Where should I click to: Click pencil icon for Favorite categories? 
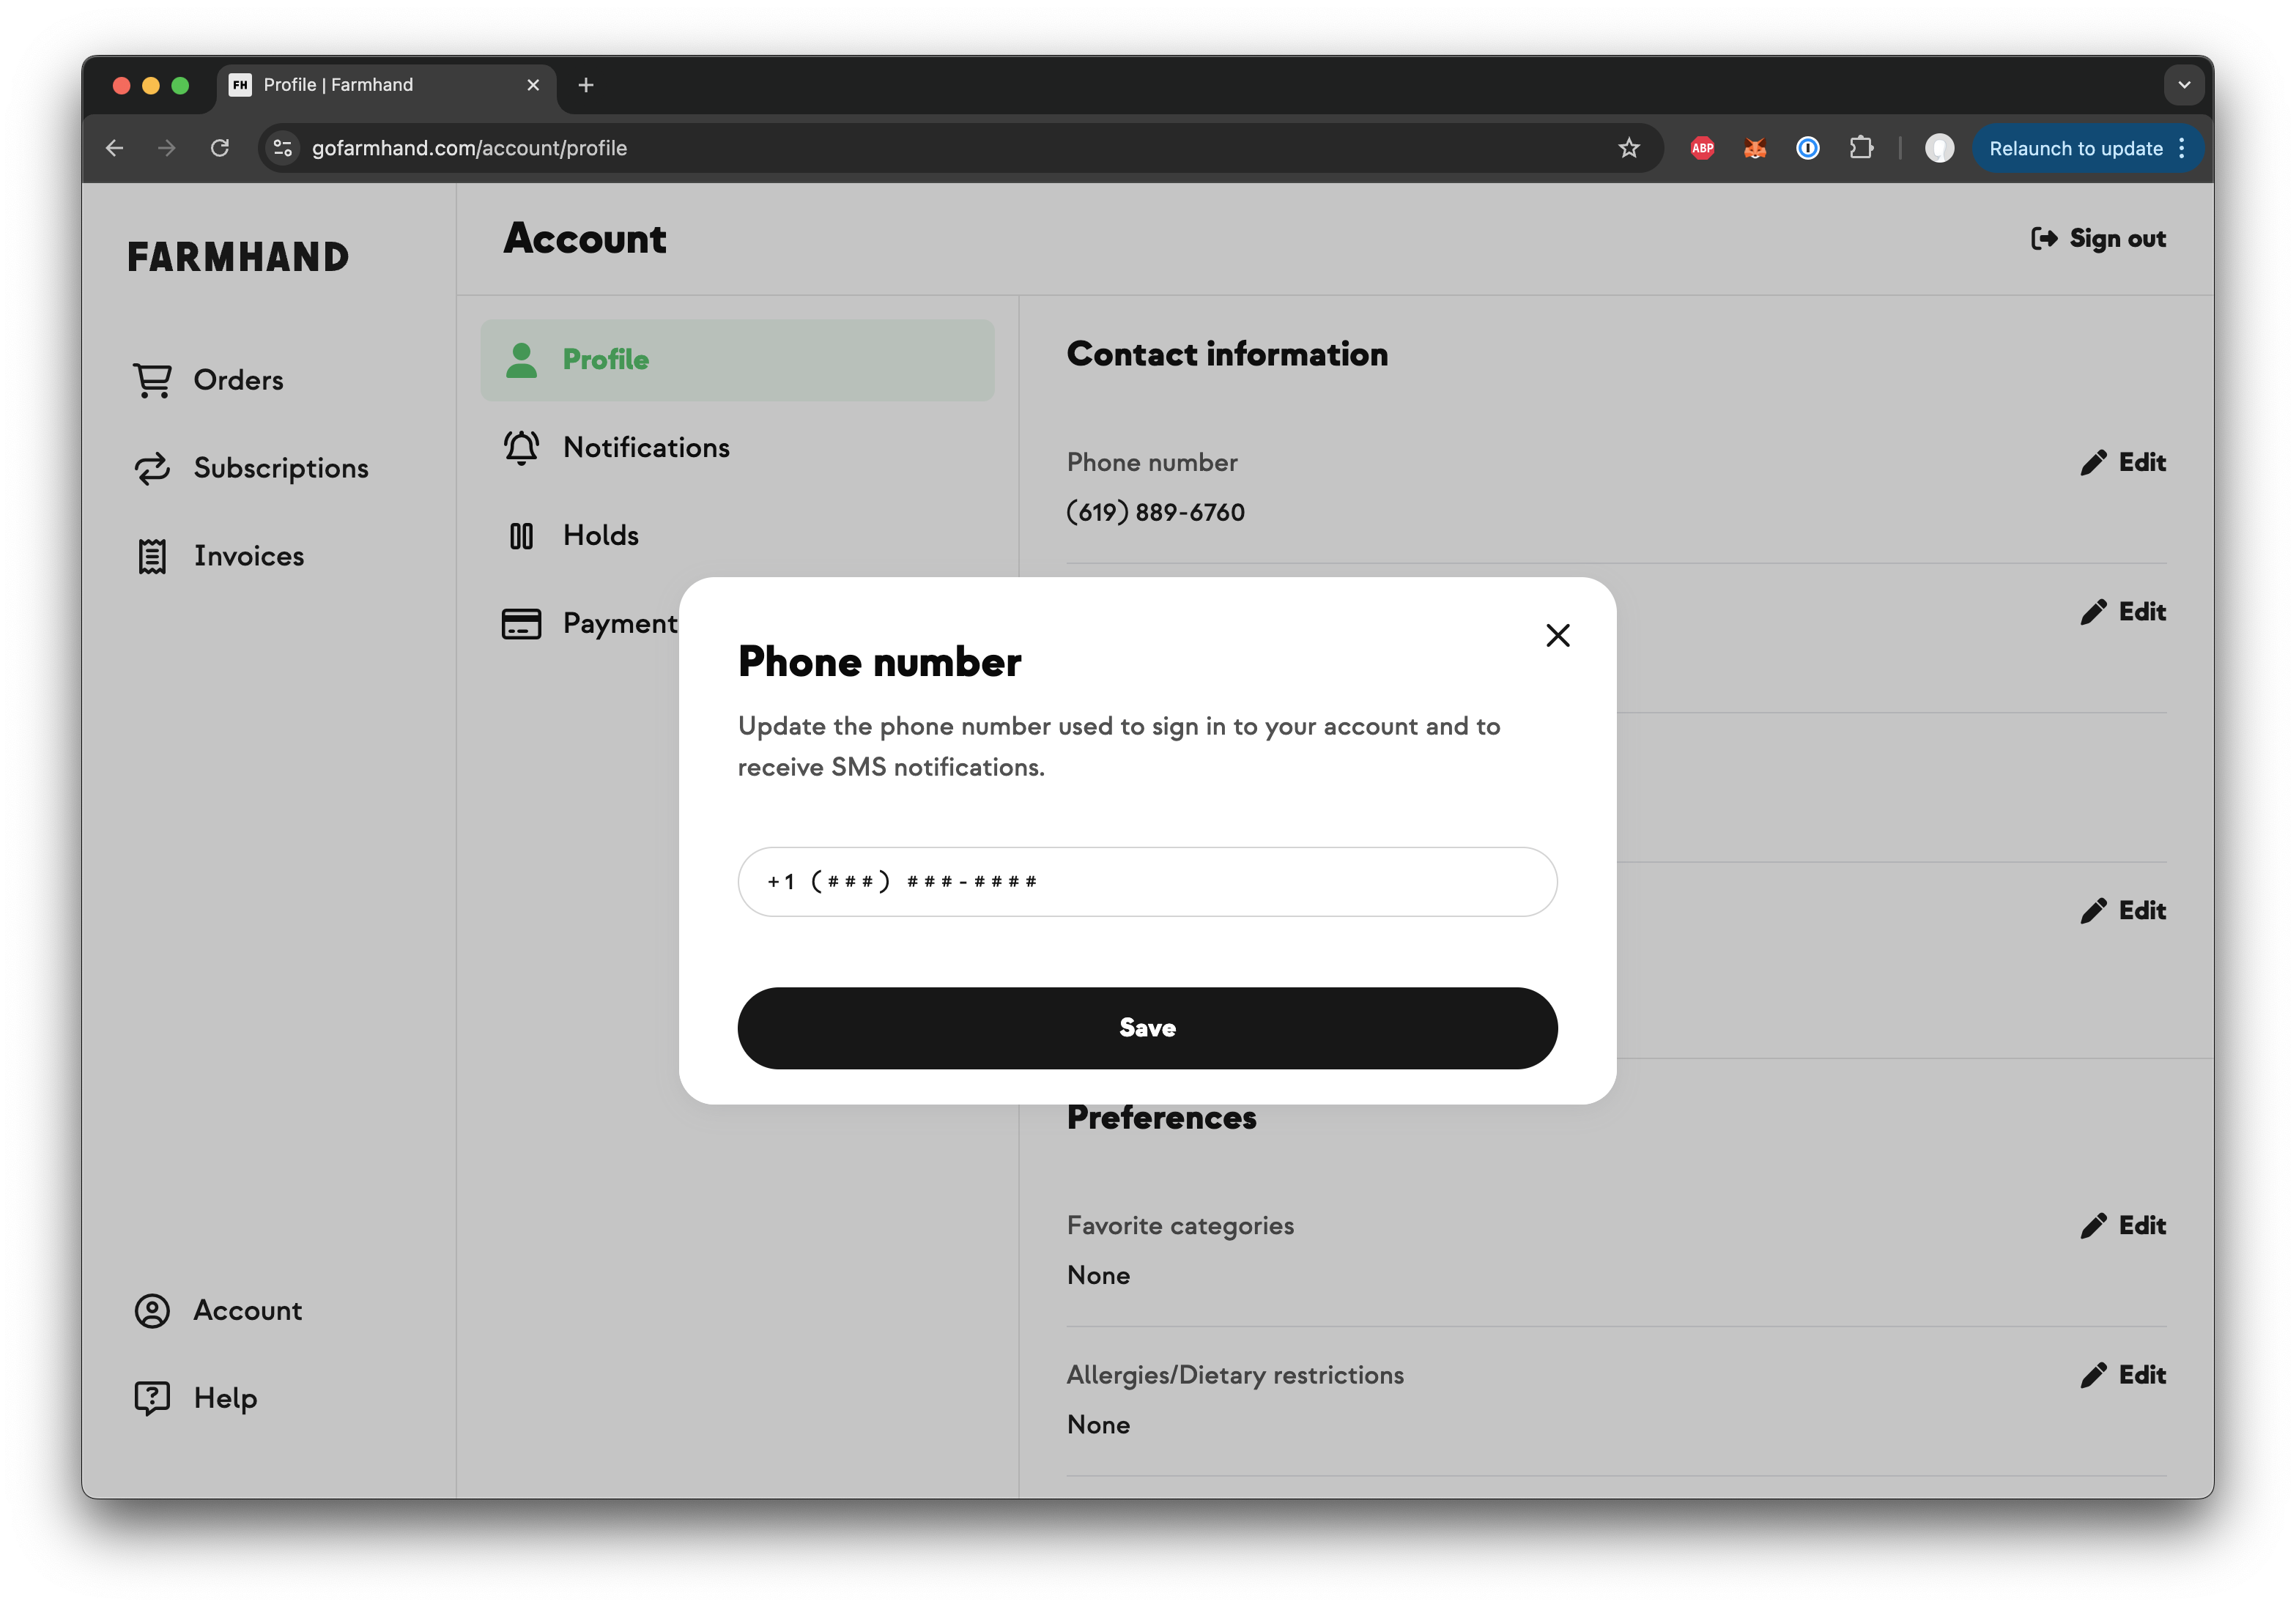2093,1225
